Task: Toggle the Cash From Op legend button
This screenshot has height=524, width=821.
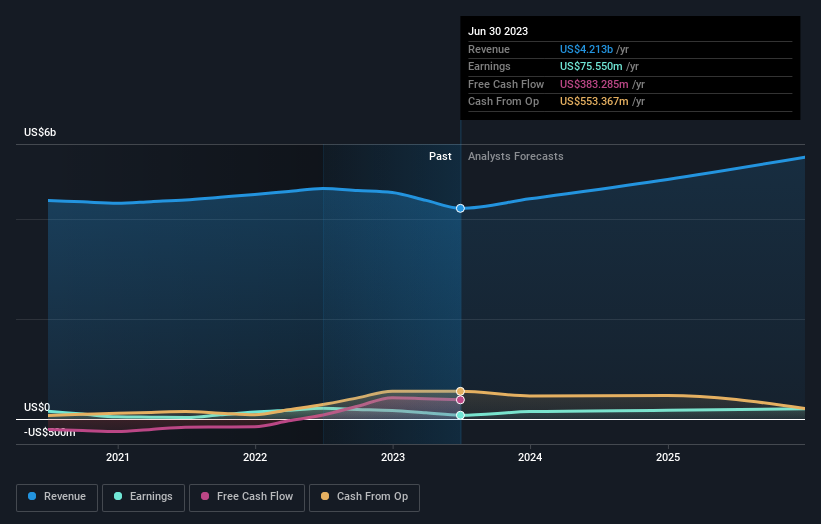Action: 364,497
